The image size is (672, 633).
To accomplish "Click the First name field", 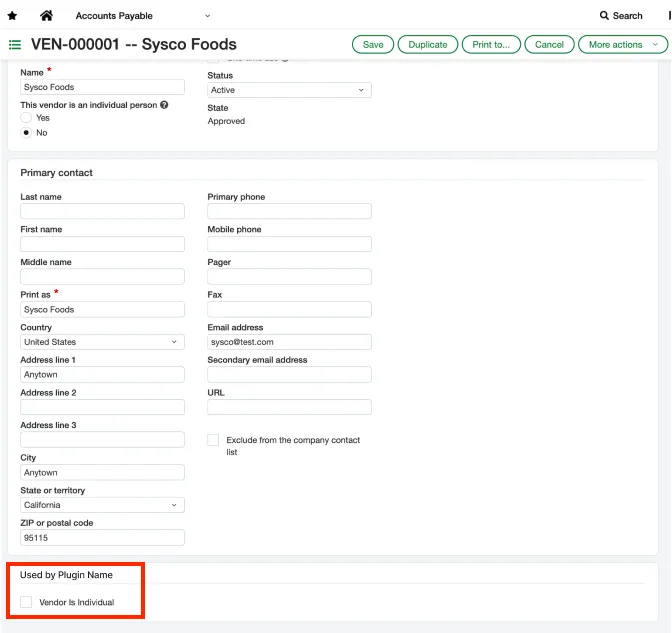I will (102, 244).
